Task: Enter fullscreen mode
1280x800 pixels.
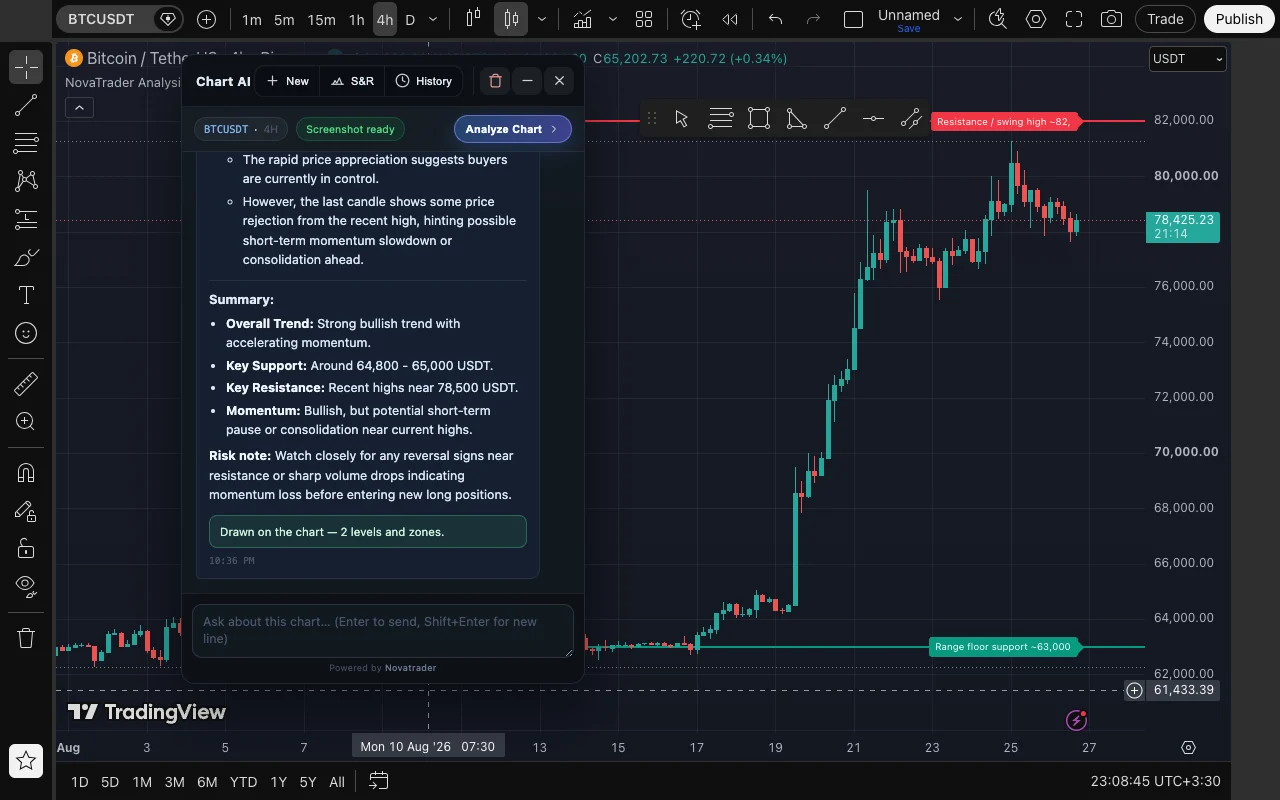Action: click(1074, 19)
